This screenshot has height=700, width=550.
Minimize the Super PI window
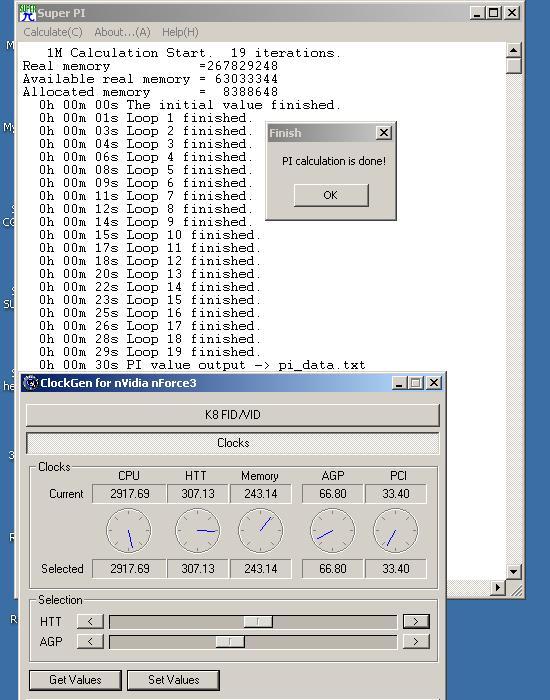477,13
